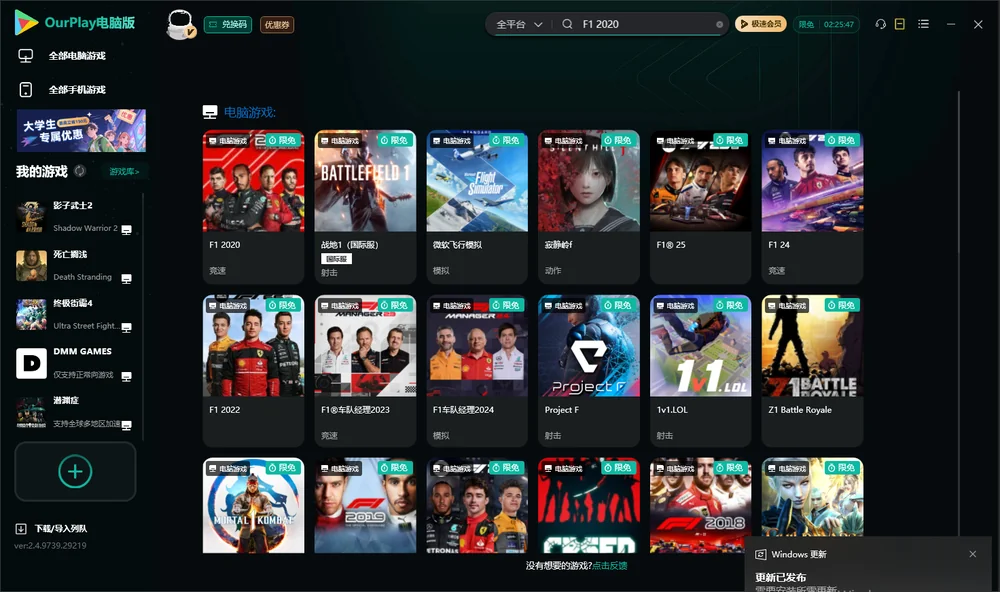
Task: Add a game with the plus button
Action: pyautogui.click(x=75, y=471)
